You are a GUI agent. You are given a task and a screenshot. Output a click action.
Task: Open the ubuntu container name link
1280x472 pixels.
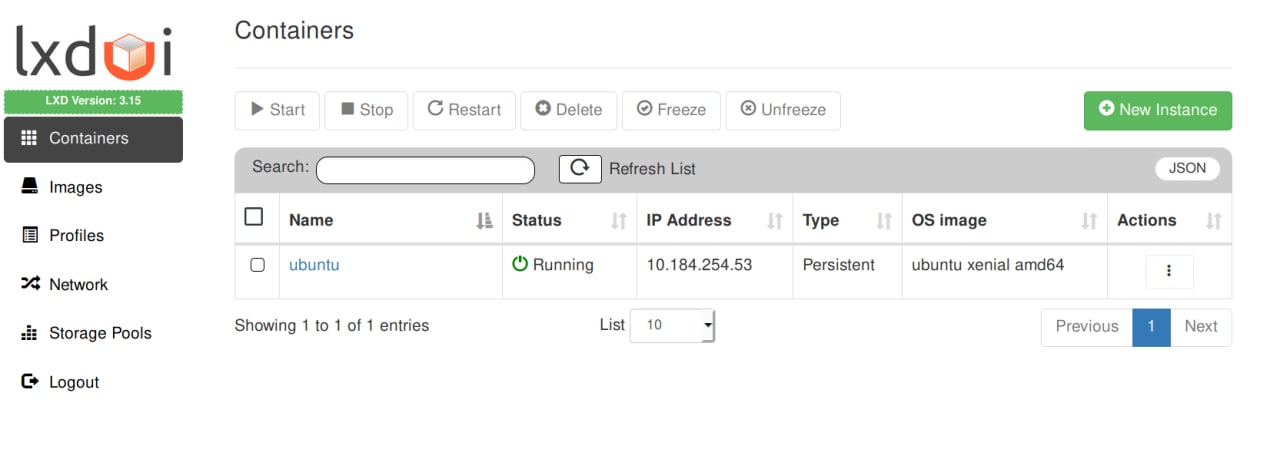[x=314, y=265]
